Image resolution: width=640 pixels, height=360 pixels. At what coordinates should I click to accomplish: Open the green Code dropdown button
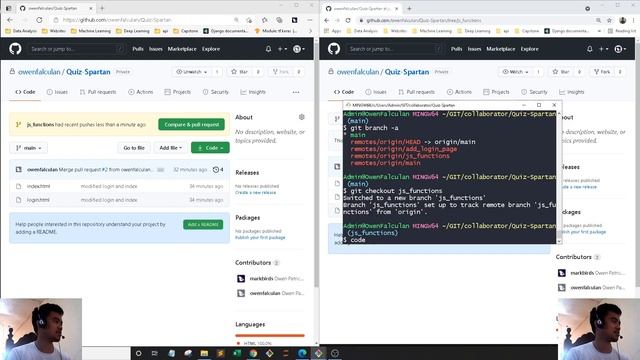coord(210,148)
